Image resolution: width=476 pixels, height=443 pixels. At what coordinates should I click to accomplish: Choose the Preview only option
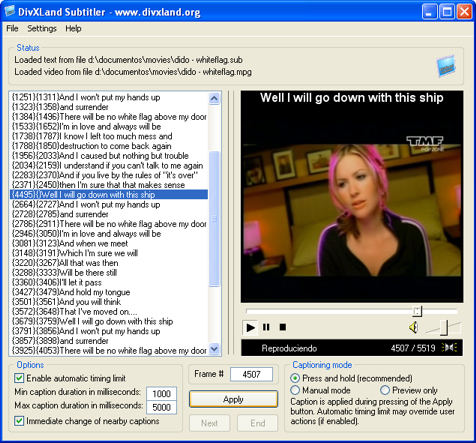[x=385, y=390]
